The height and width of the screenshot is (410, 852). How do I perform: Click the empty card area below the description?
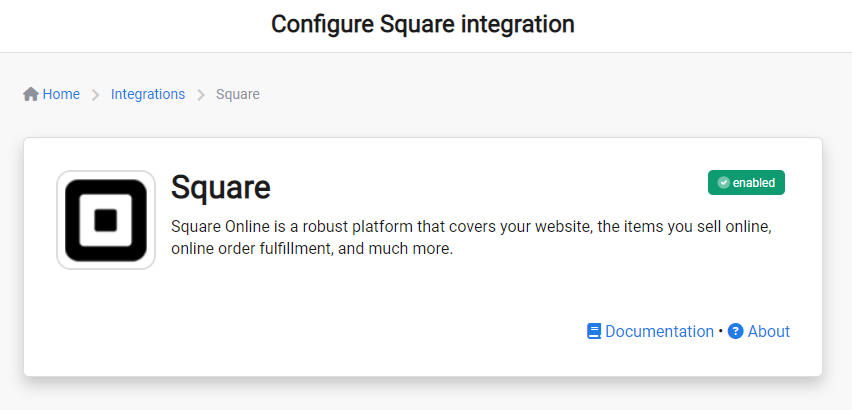(400, 295)
